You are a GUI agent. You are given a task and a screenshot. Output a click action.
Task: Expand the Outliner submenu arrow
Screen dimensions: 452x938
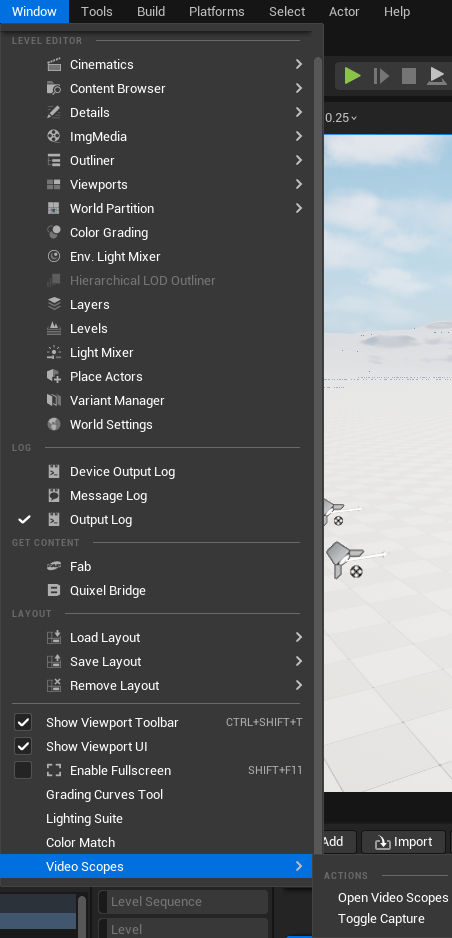pos(299,160)
